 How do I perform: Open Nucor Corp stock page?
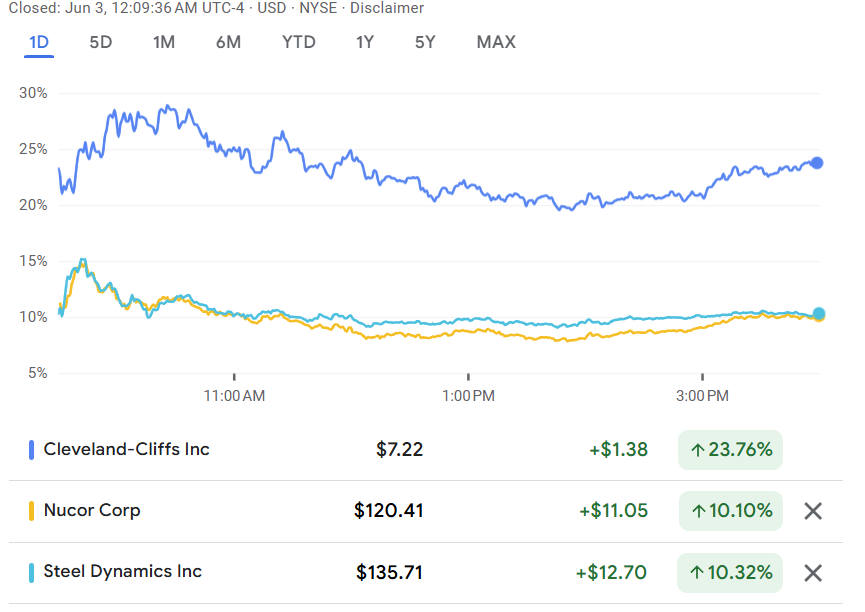(x=92, y=510)
